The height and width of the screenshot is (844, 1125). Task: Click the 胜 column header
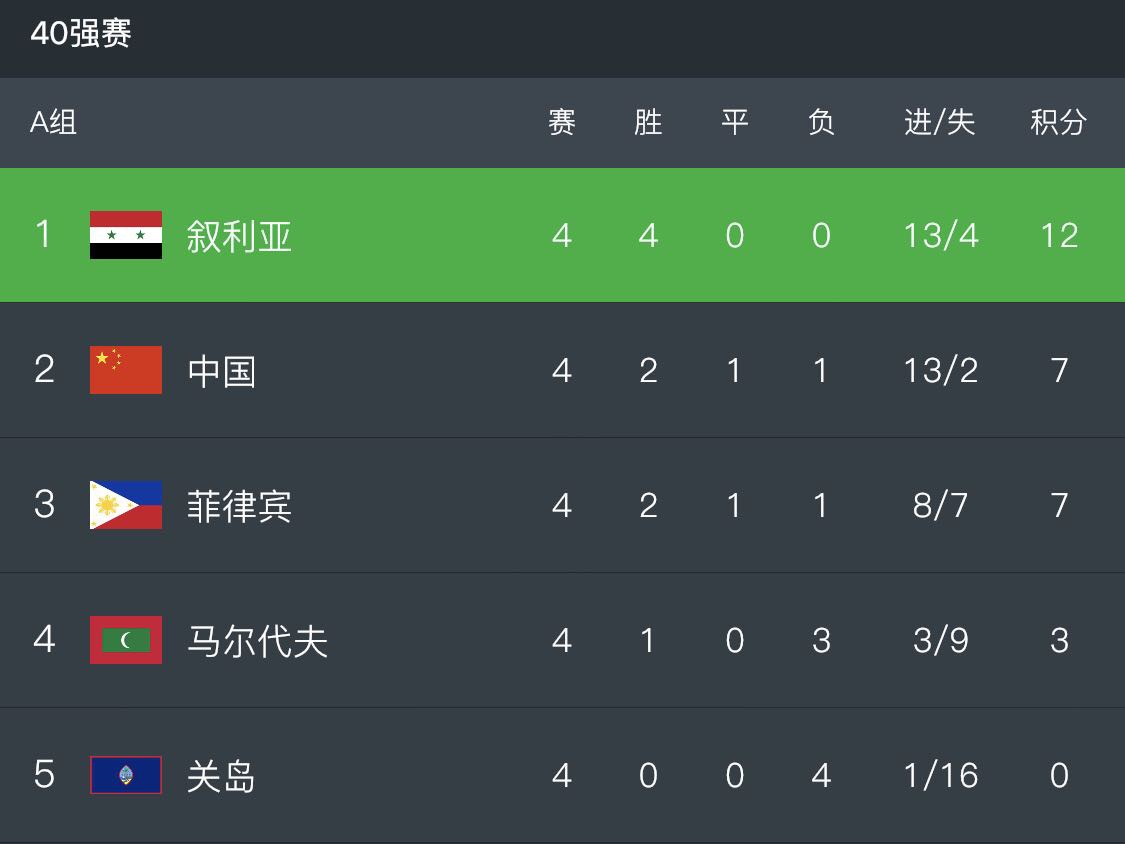pos(648,122)
